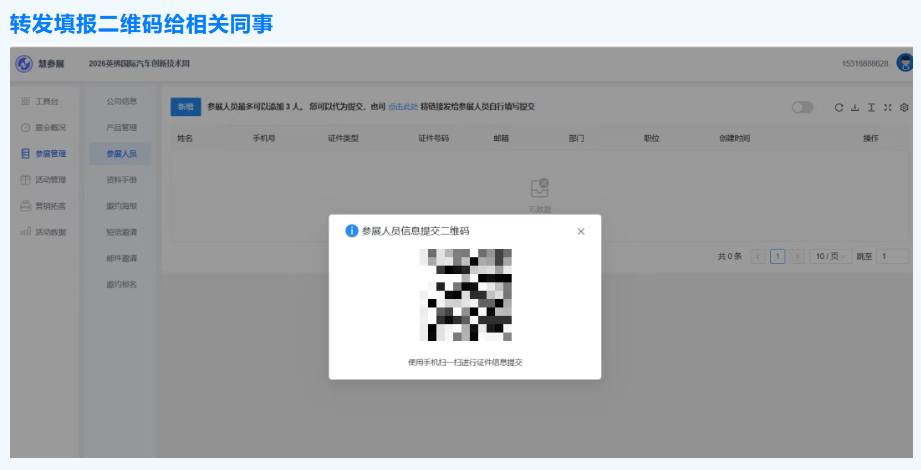Open 活动管理 in the left sidebar

point(51,180)
